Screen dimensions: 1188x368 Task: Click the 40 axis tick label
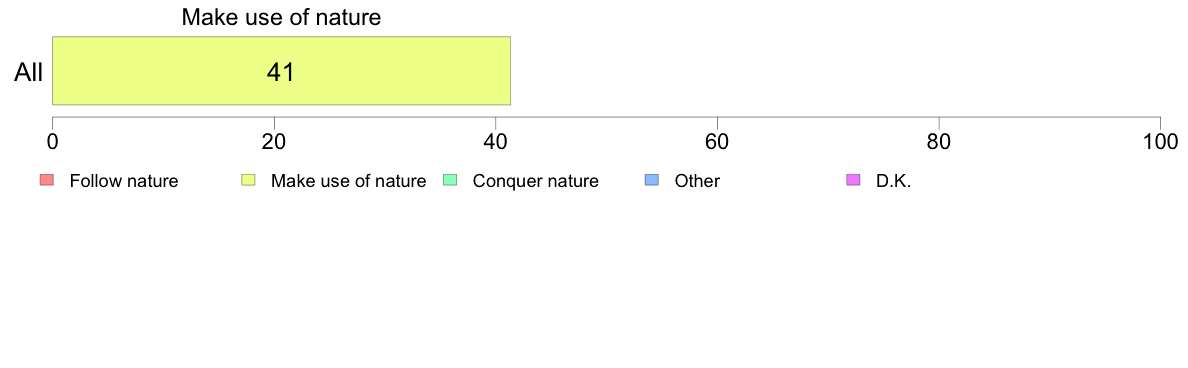496,141
